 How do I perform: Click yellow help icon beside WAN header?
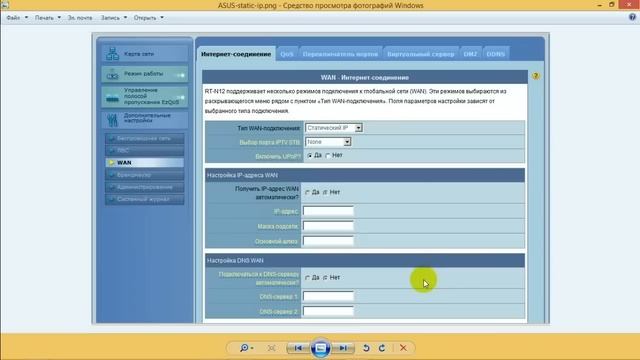click(536, 76)
